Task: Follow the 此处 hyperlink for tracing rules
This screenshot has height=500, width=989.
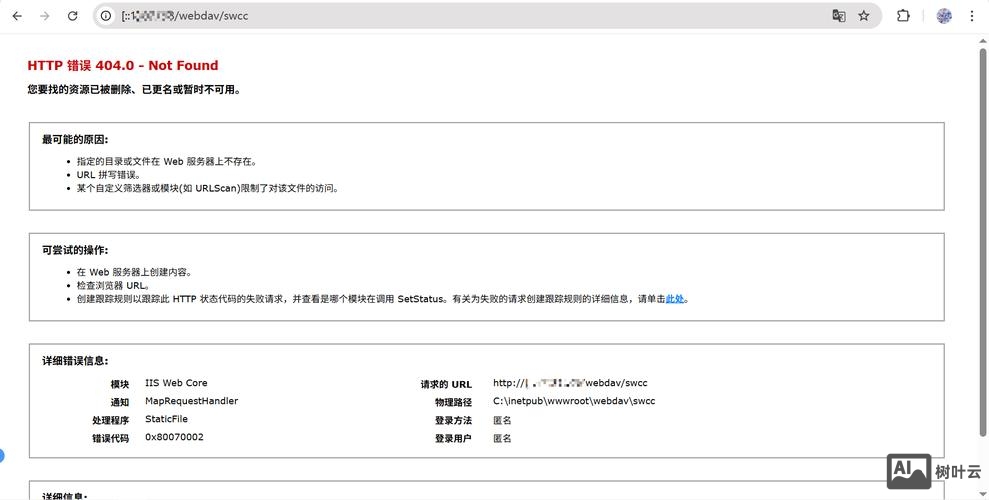Action: click(675, 299)
